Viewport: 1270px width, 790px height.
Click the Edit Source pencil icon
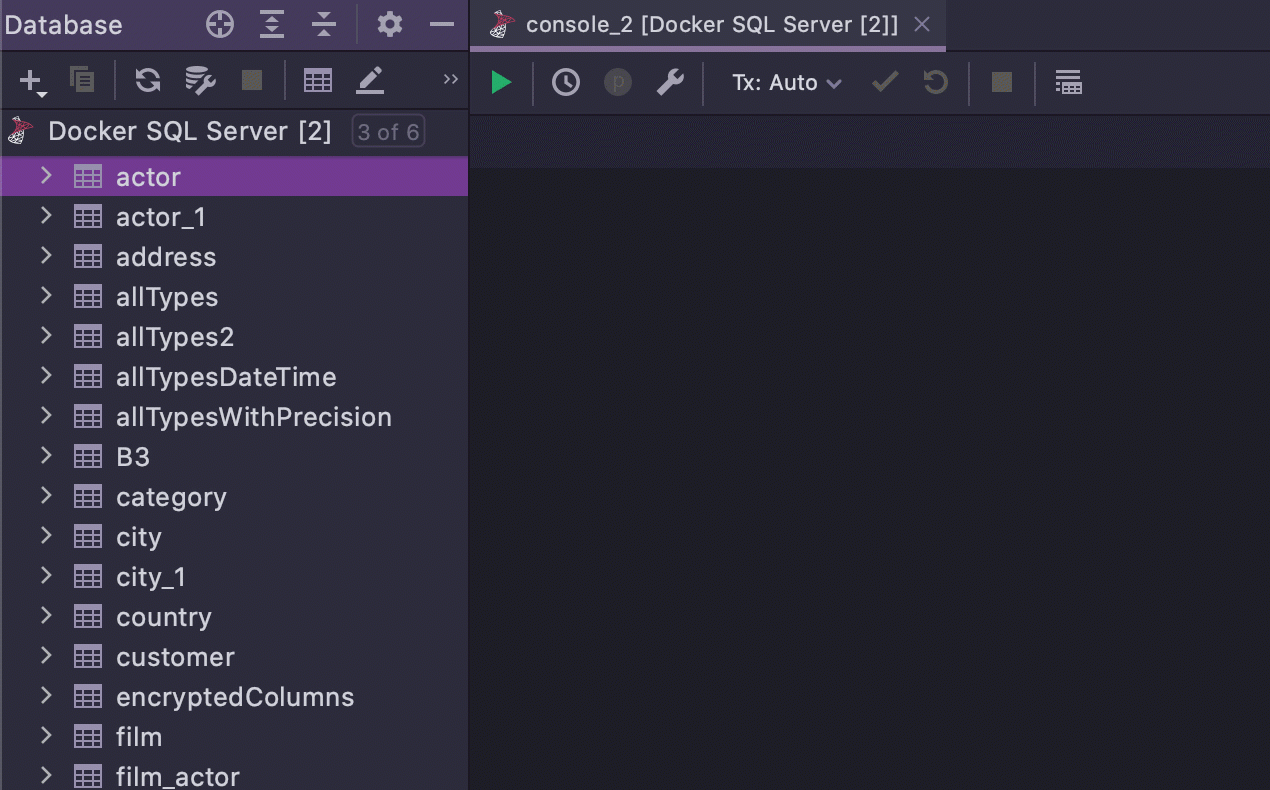pyautogui.click(x=370, y=81)
